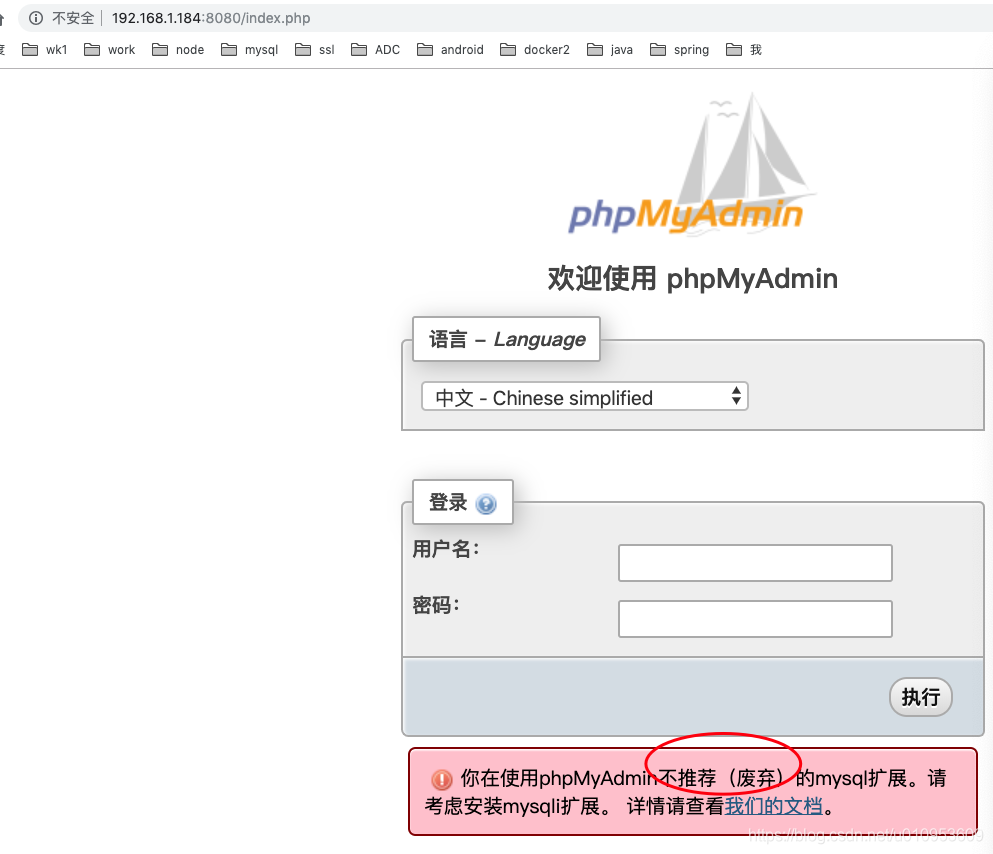The image size is (993, 854).
Task: Click the site info icon in address bar
Action: coord(36,18)
